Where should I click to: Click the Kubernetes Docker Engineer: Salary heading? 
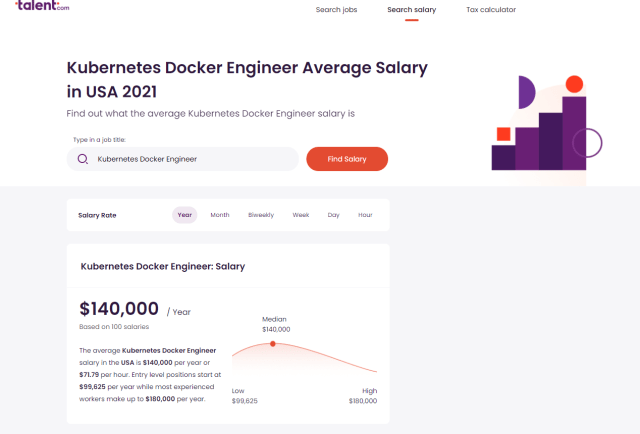click(x=162, y=267)
